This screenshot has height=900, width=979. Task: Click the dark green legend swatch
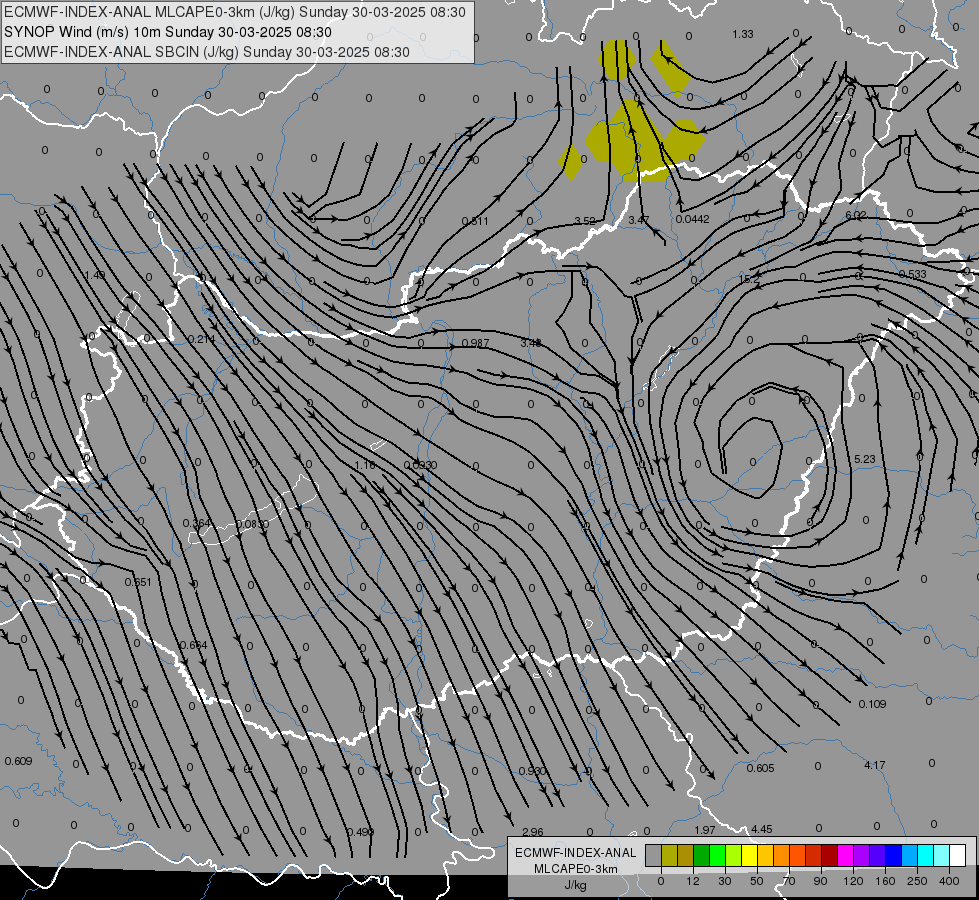pos(701,855)
